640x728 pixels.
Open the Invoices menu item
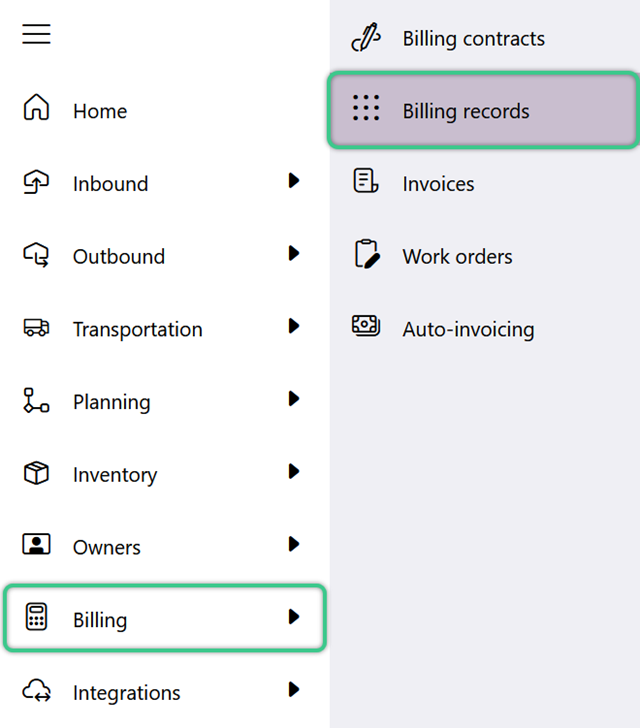click(483, 183)
